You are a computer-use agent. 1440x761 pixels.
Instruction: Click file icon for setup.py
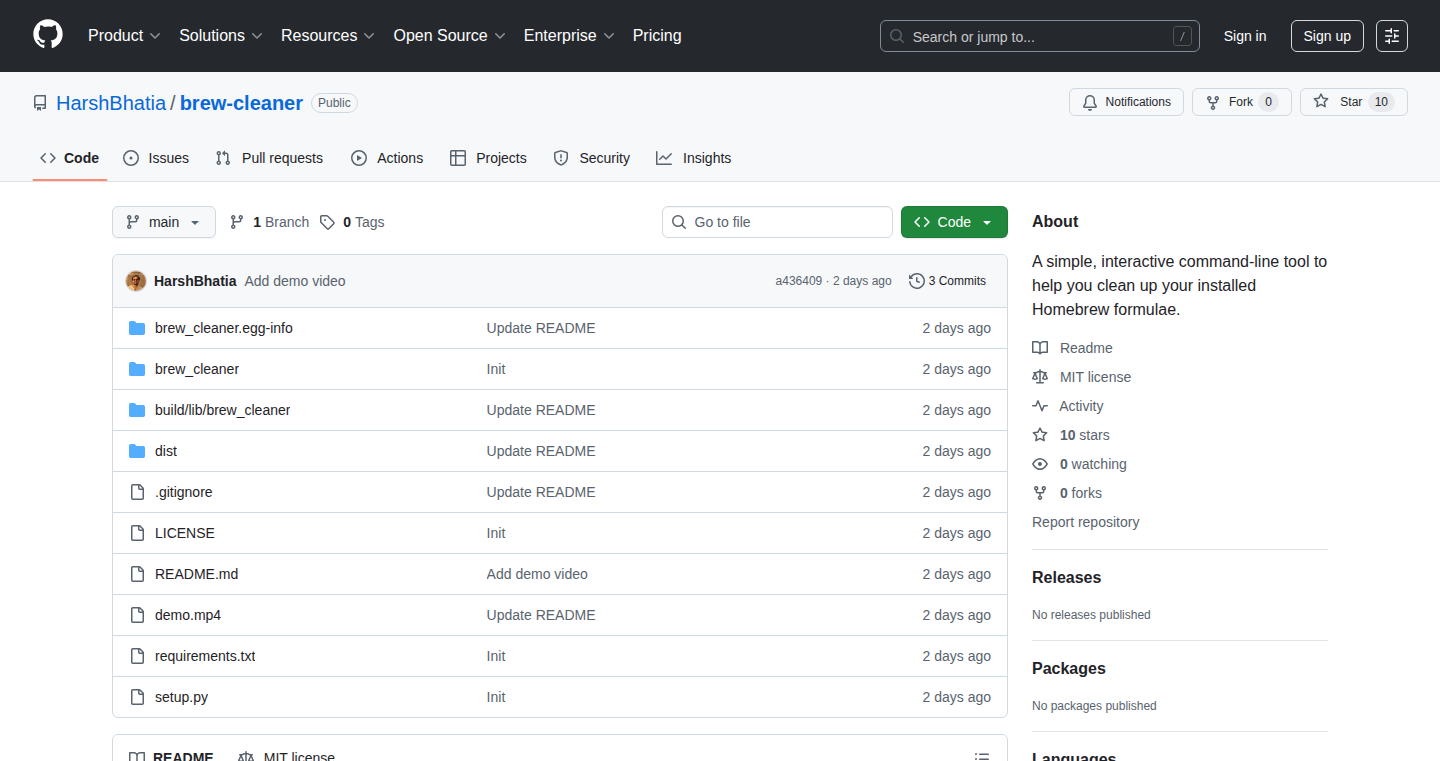point(137,697)
